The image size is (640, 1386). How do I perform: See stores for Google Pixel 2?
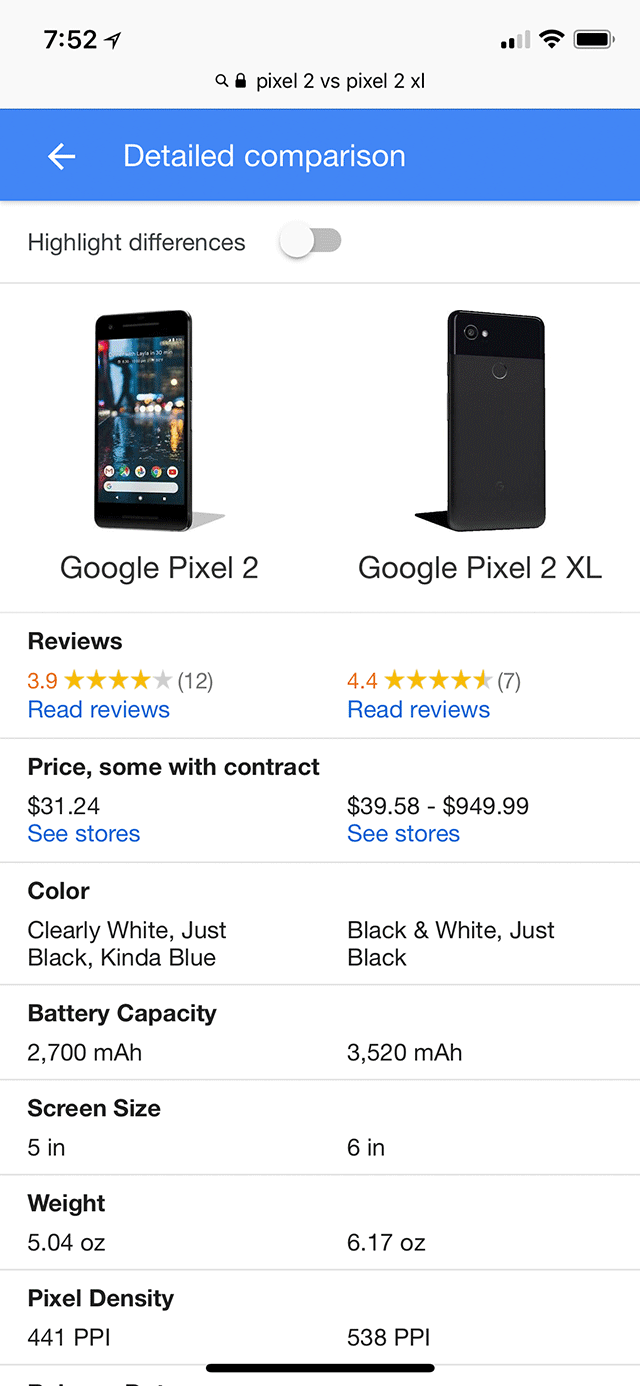tap(84, 834)
